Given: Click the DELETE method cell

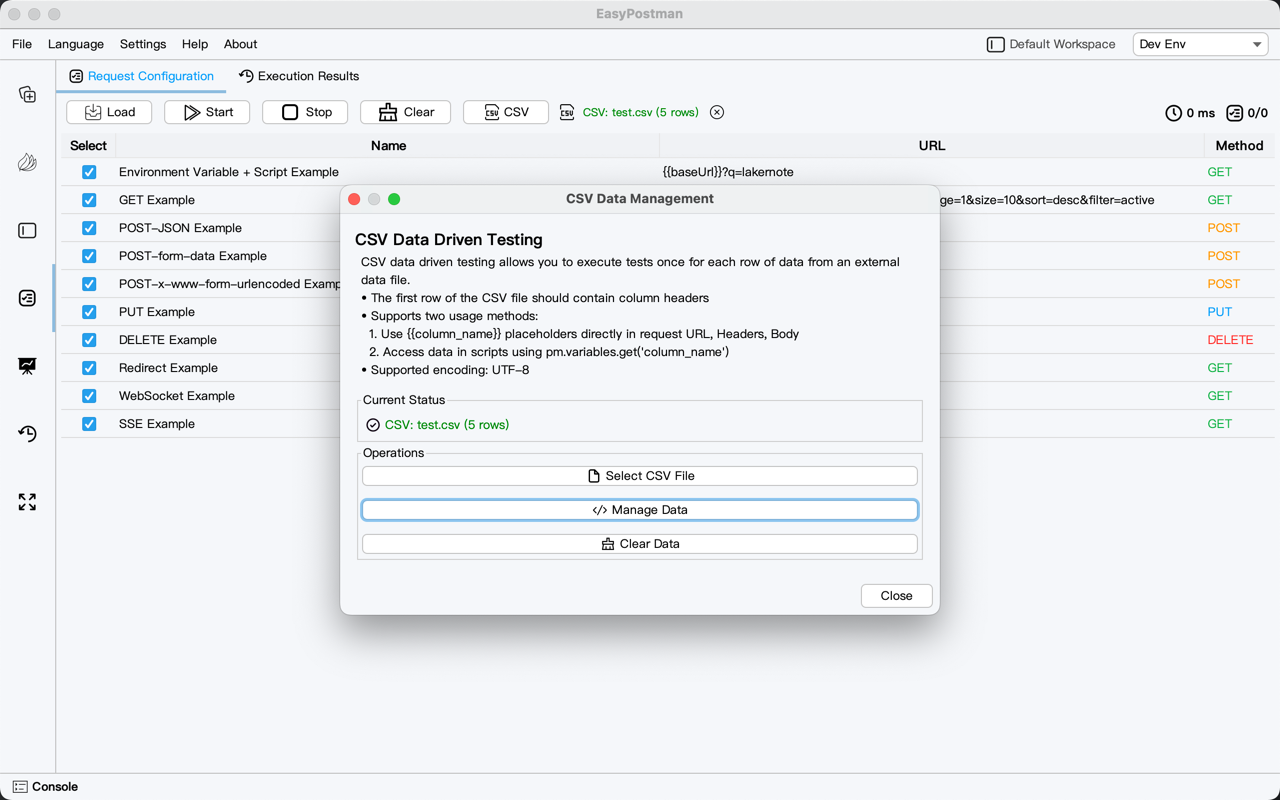Looking at the screenshot, I should click(1230, 340).
